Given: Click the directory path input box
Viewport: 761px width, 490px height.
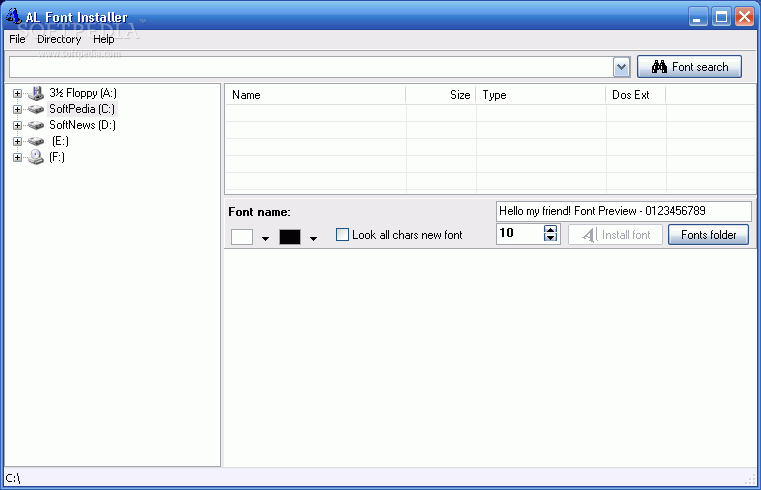Looking at the screenshot, I should point(311,67).
